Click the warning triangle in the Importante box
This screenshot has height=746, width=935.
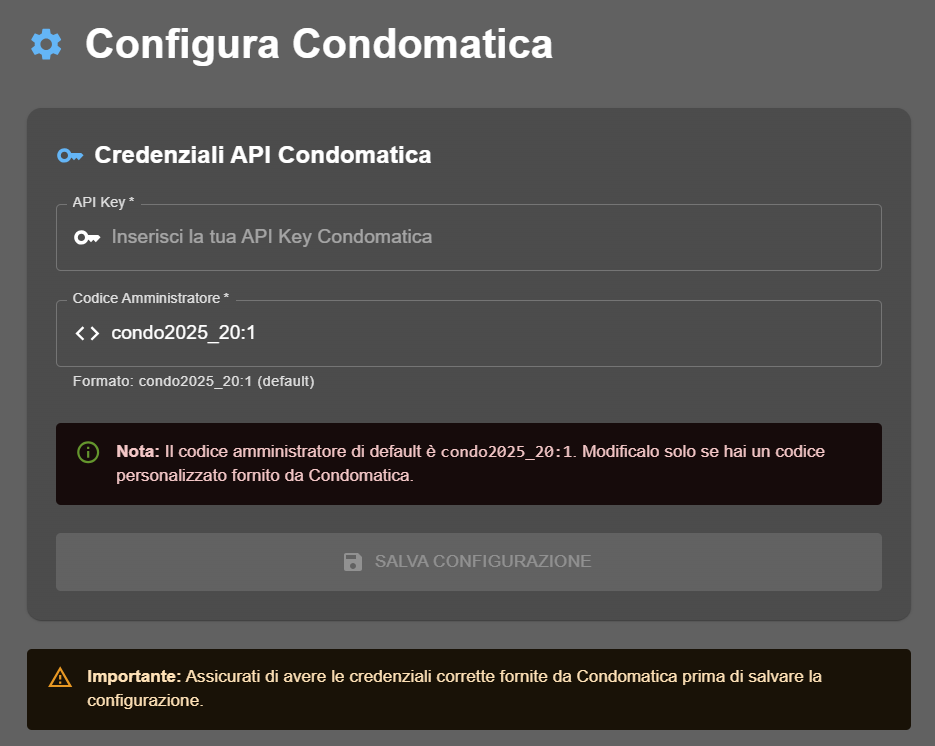click(58, 676)
